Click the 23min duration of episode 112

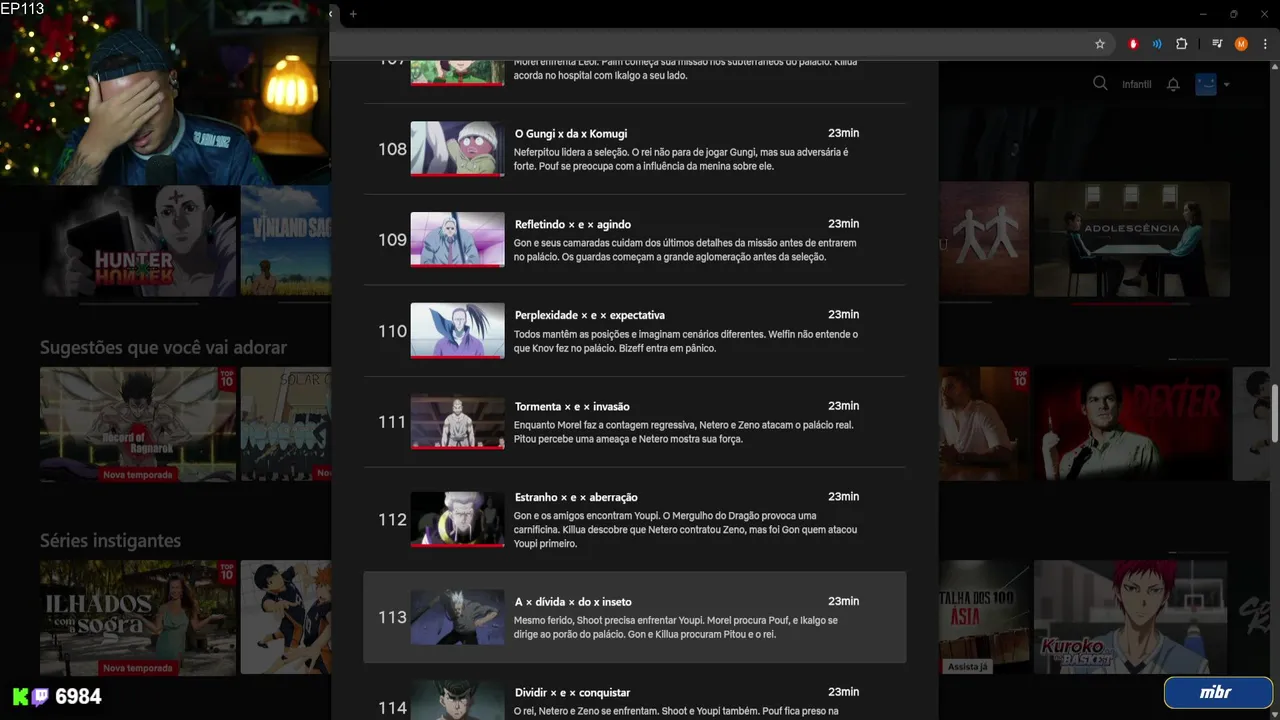(843, 497)
